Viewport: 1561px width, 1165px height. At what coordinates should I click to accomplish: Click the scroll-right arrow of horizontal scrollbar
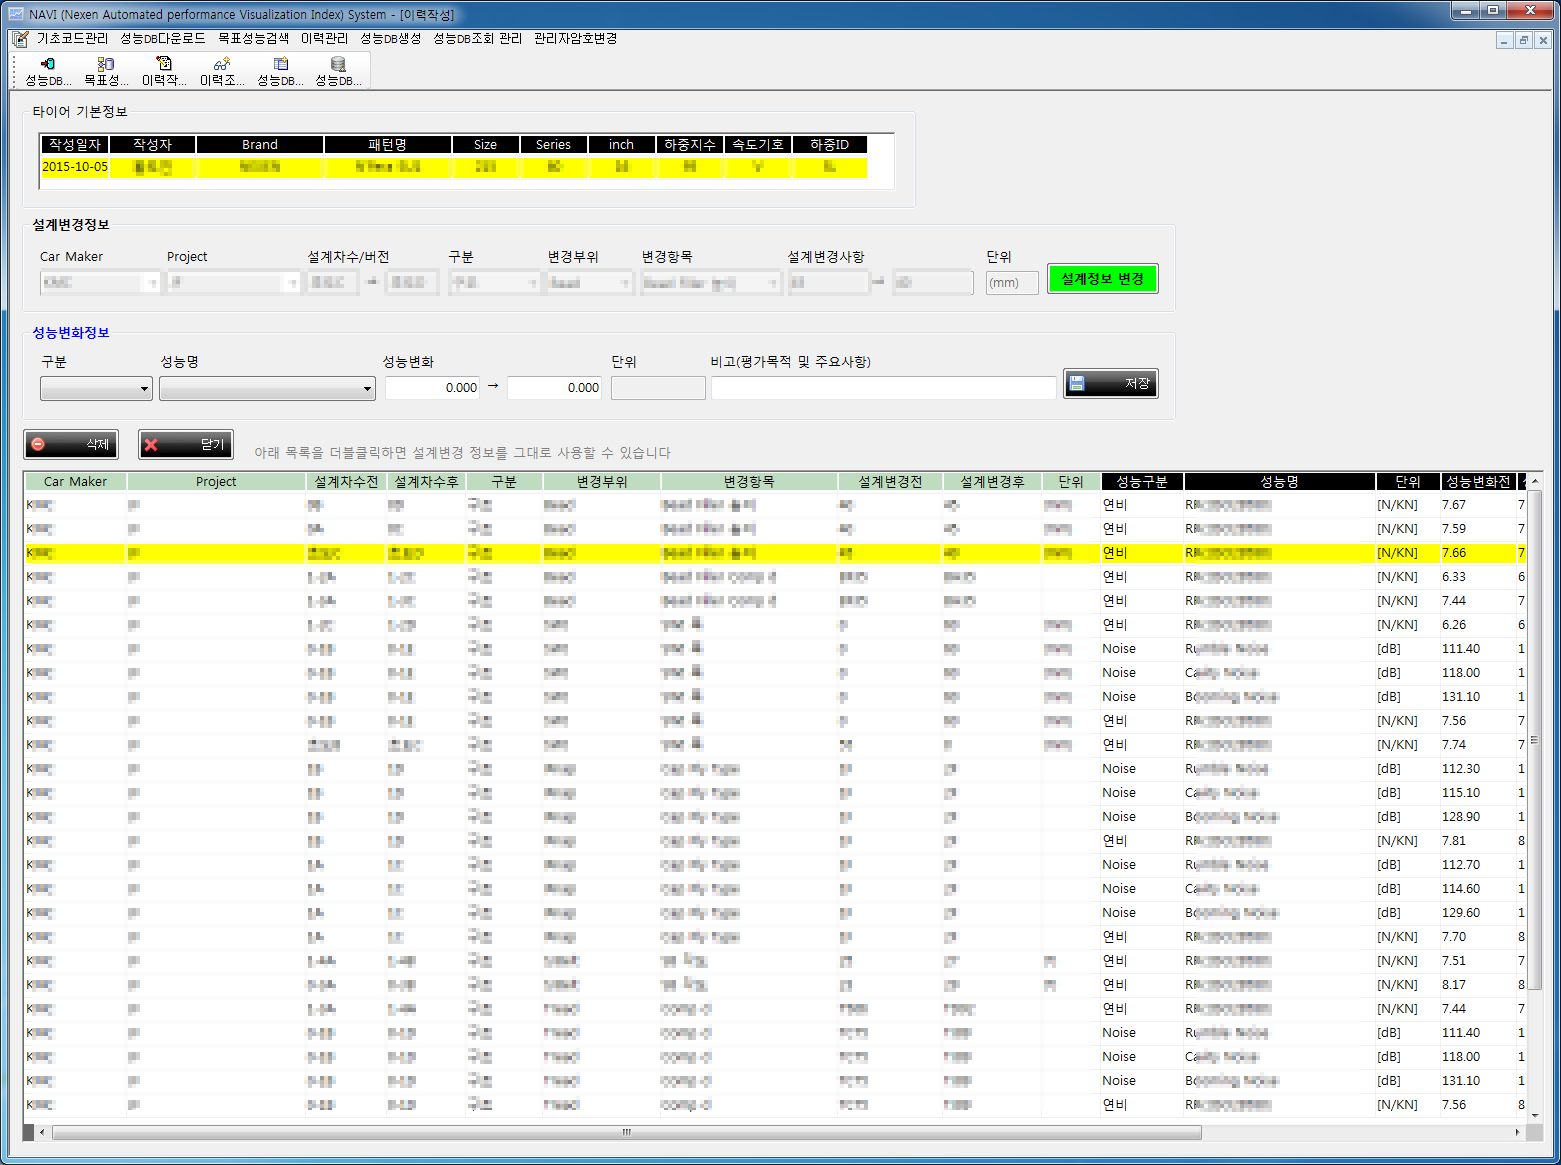[1518, 1133]
